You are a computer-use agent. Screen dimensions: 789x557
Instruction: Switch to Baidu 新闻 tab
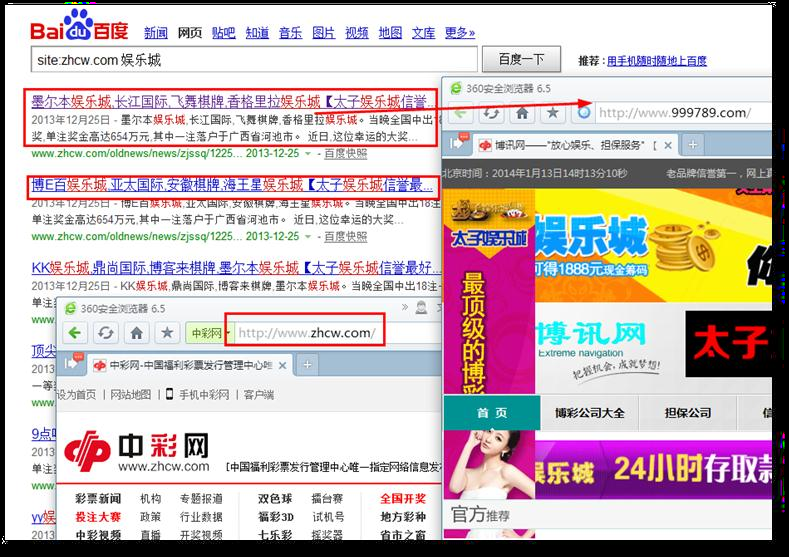click(156, 33)
